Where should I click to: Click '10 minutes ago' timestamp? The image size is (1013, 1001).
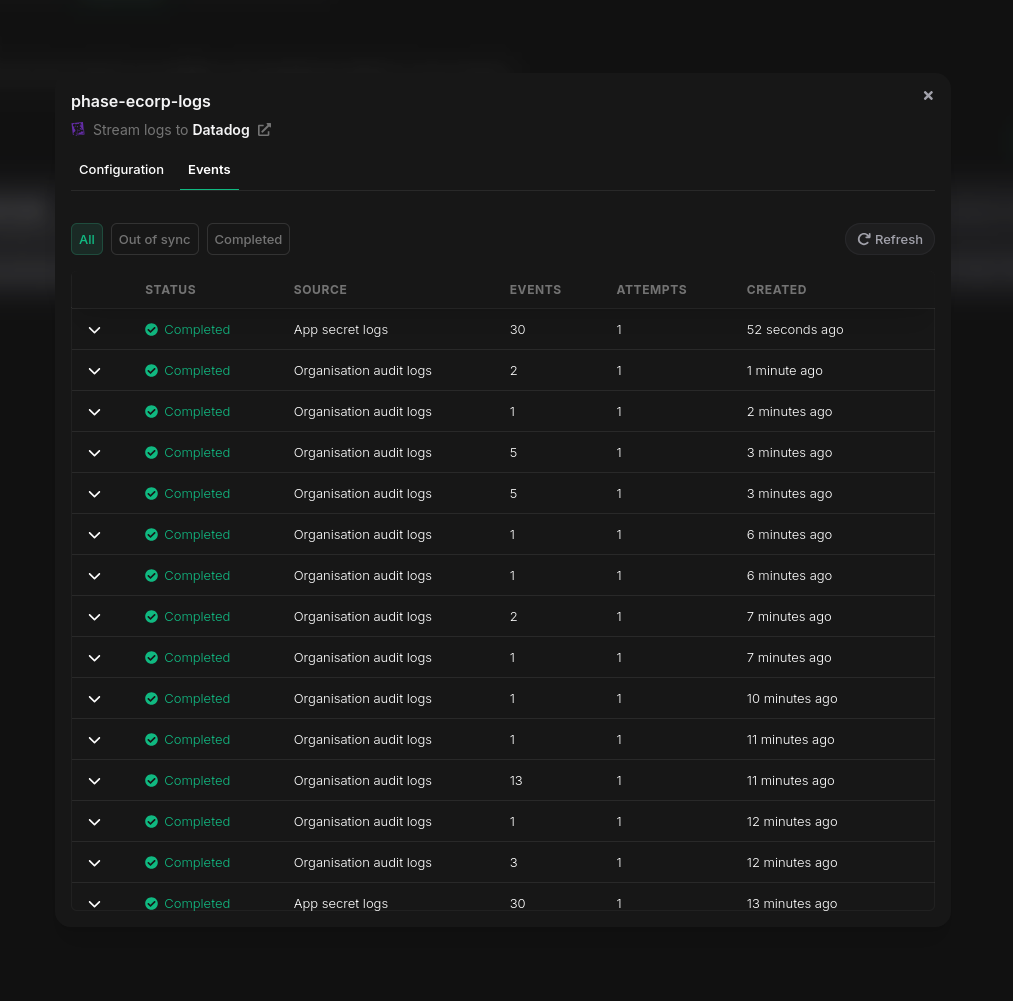click(791, 699)
